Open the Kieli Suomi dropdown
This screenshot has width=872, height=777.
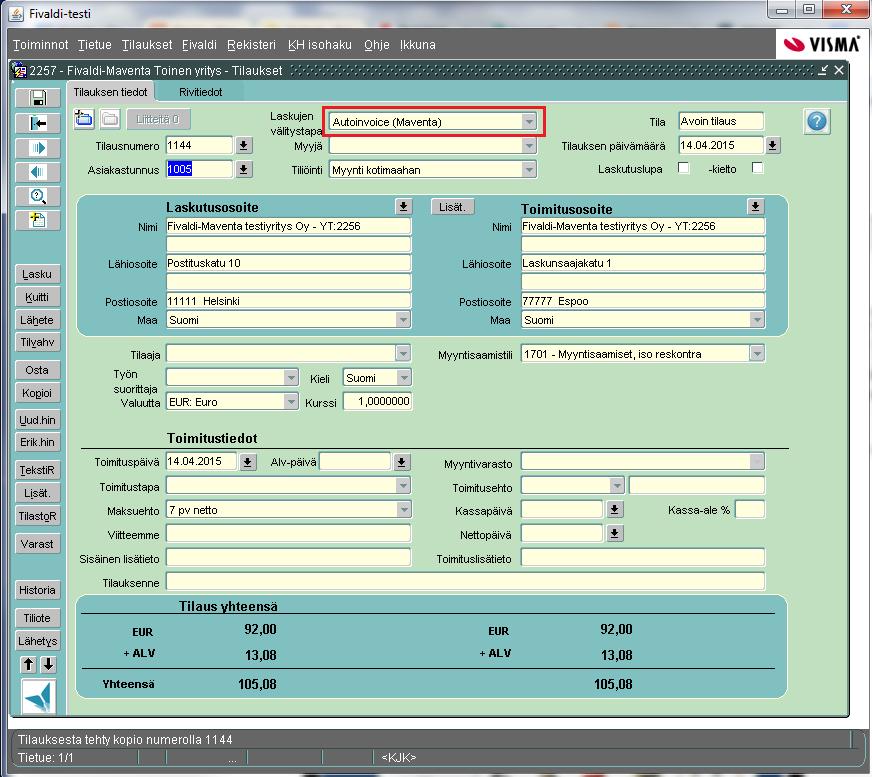(x=404, y=378)
